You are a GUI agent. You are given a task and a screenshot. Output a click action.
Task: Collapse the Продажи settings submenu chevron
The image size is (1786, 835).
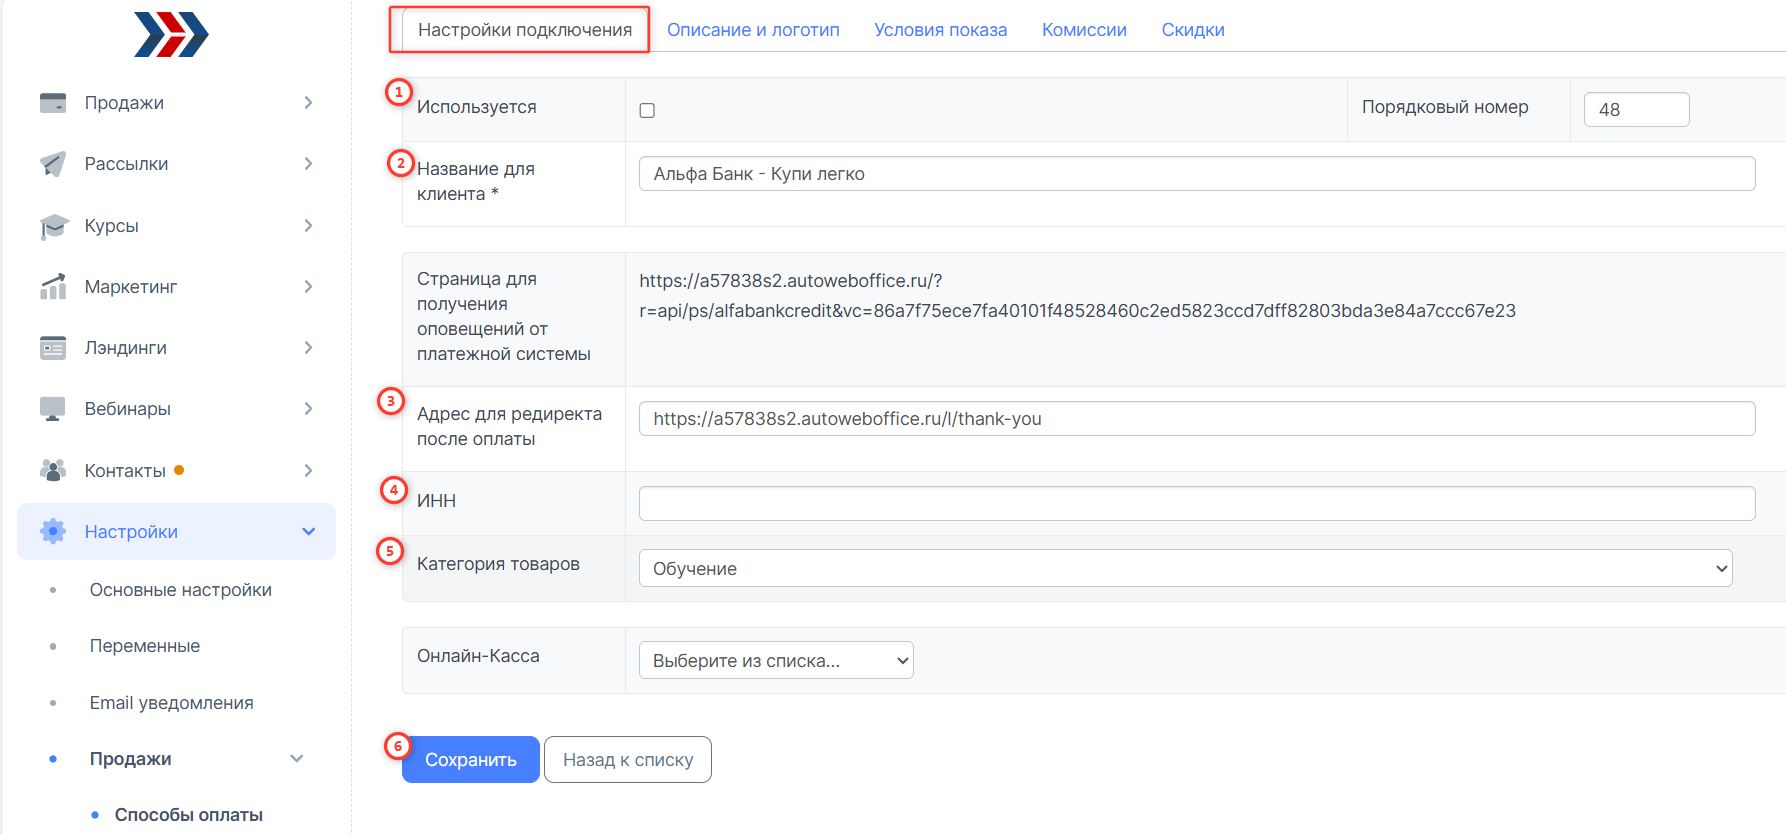297,759
